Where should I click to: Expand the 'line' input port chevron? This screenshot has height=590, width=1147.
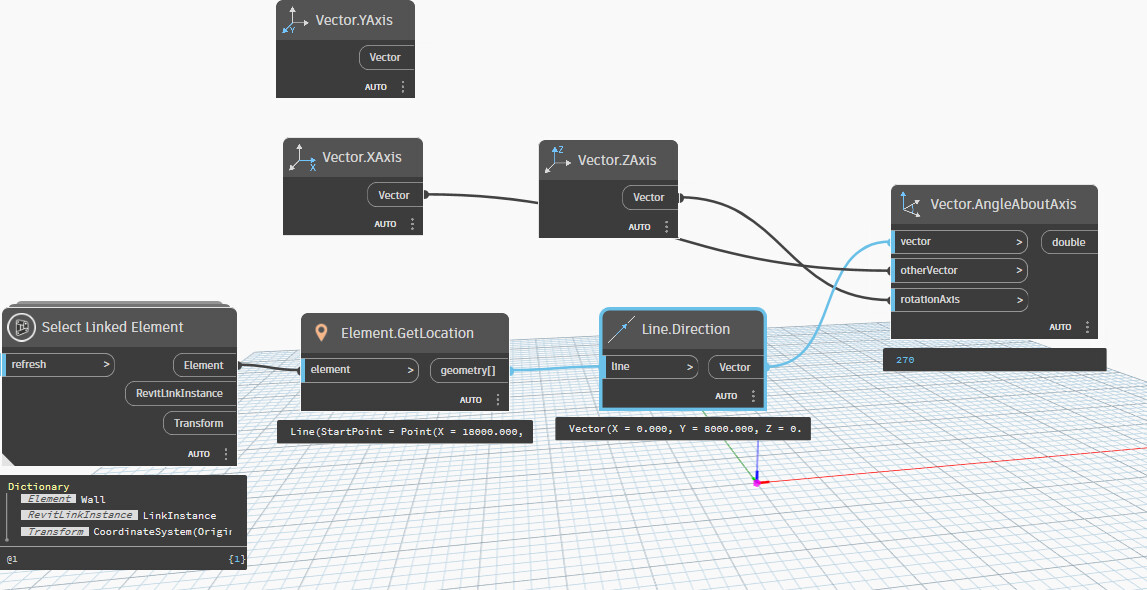[x=690, y=367]
